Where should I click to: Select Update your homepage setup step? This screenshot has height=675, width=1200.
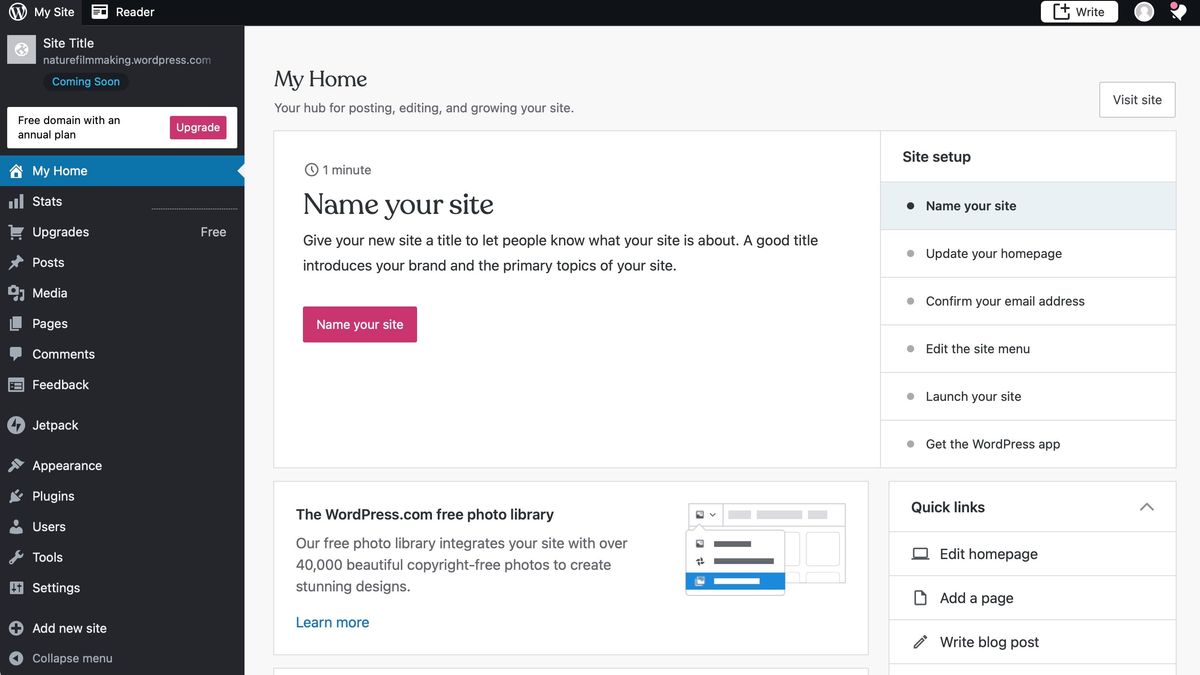pyautogui.click(x=993, y=253)
